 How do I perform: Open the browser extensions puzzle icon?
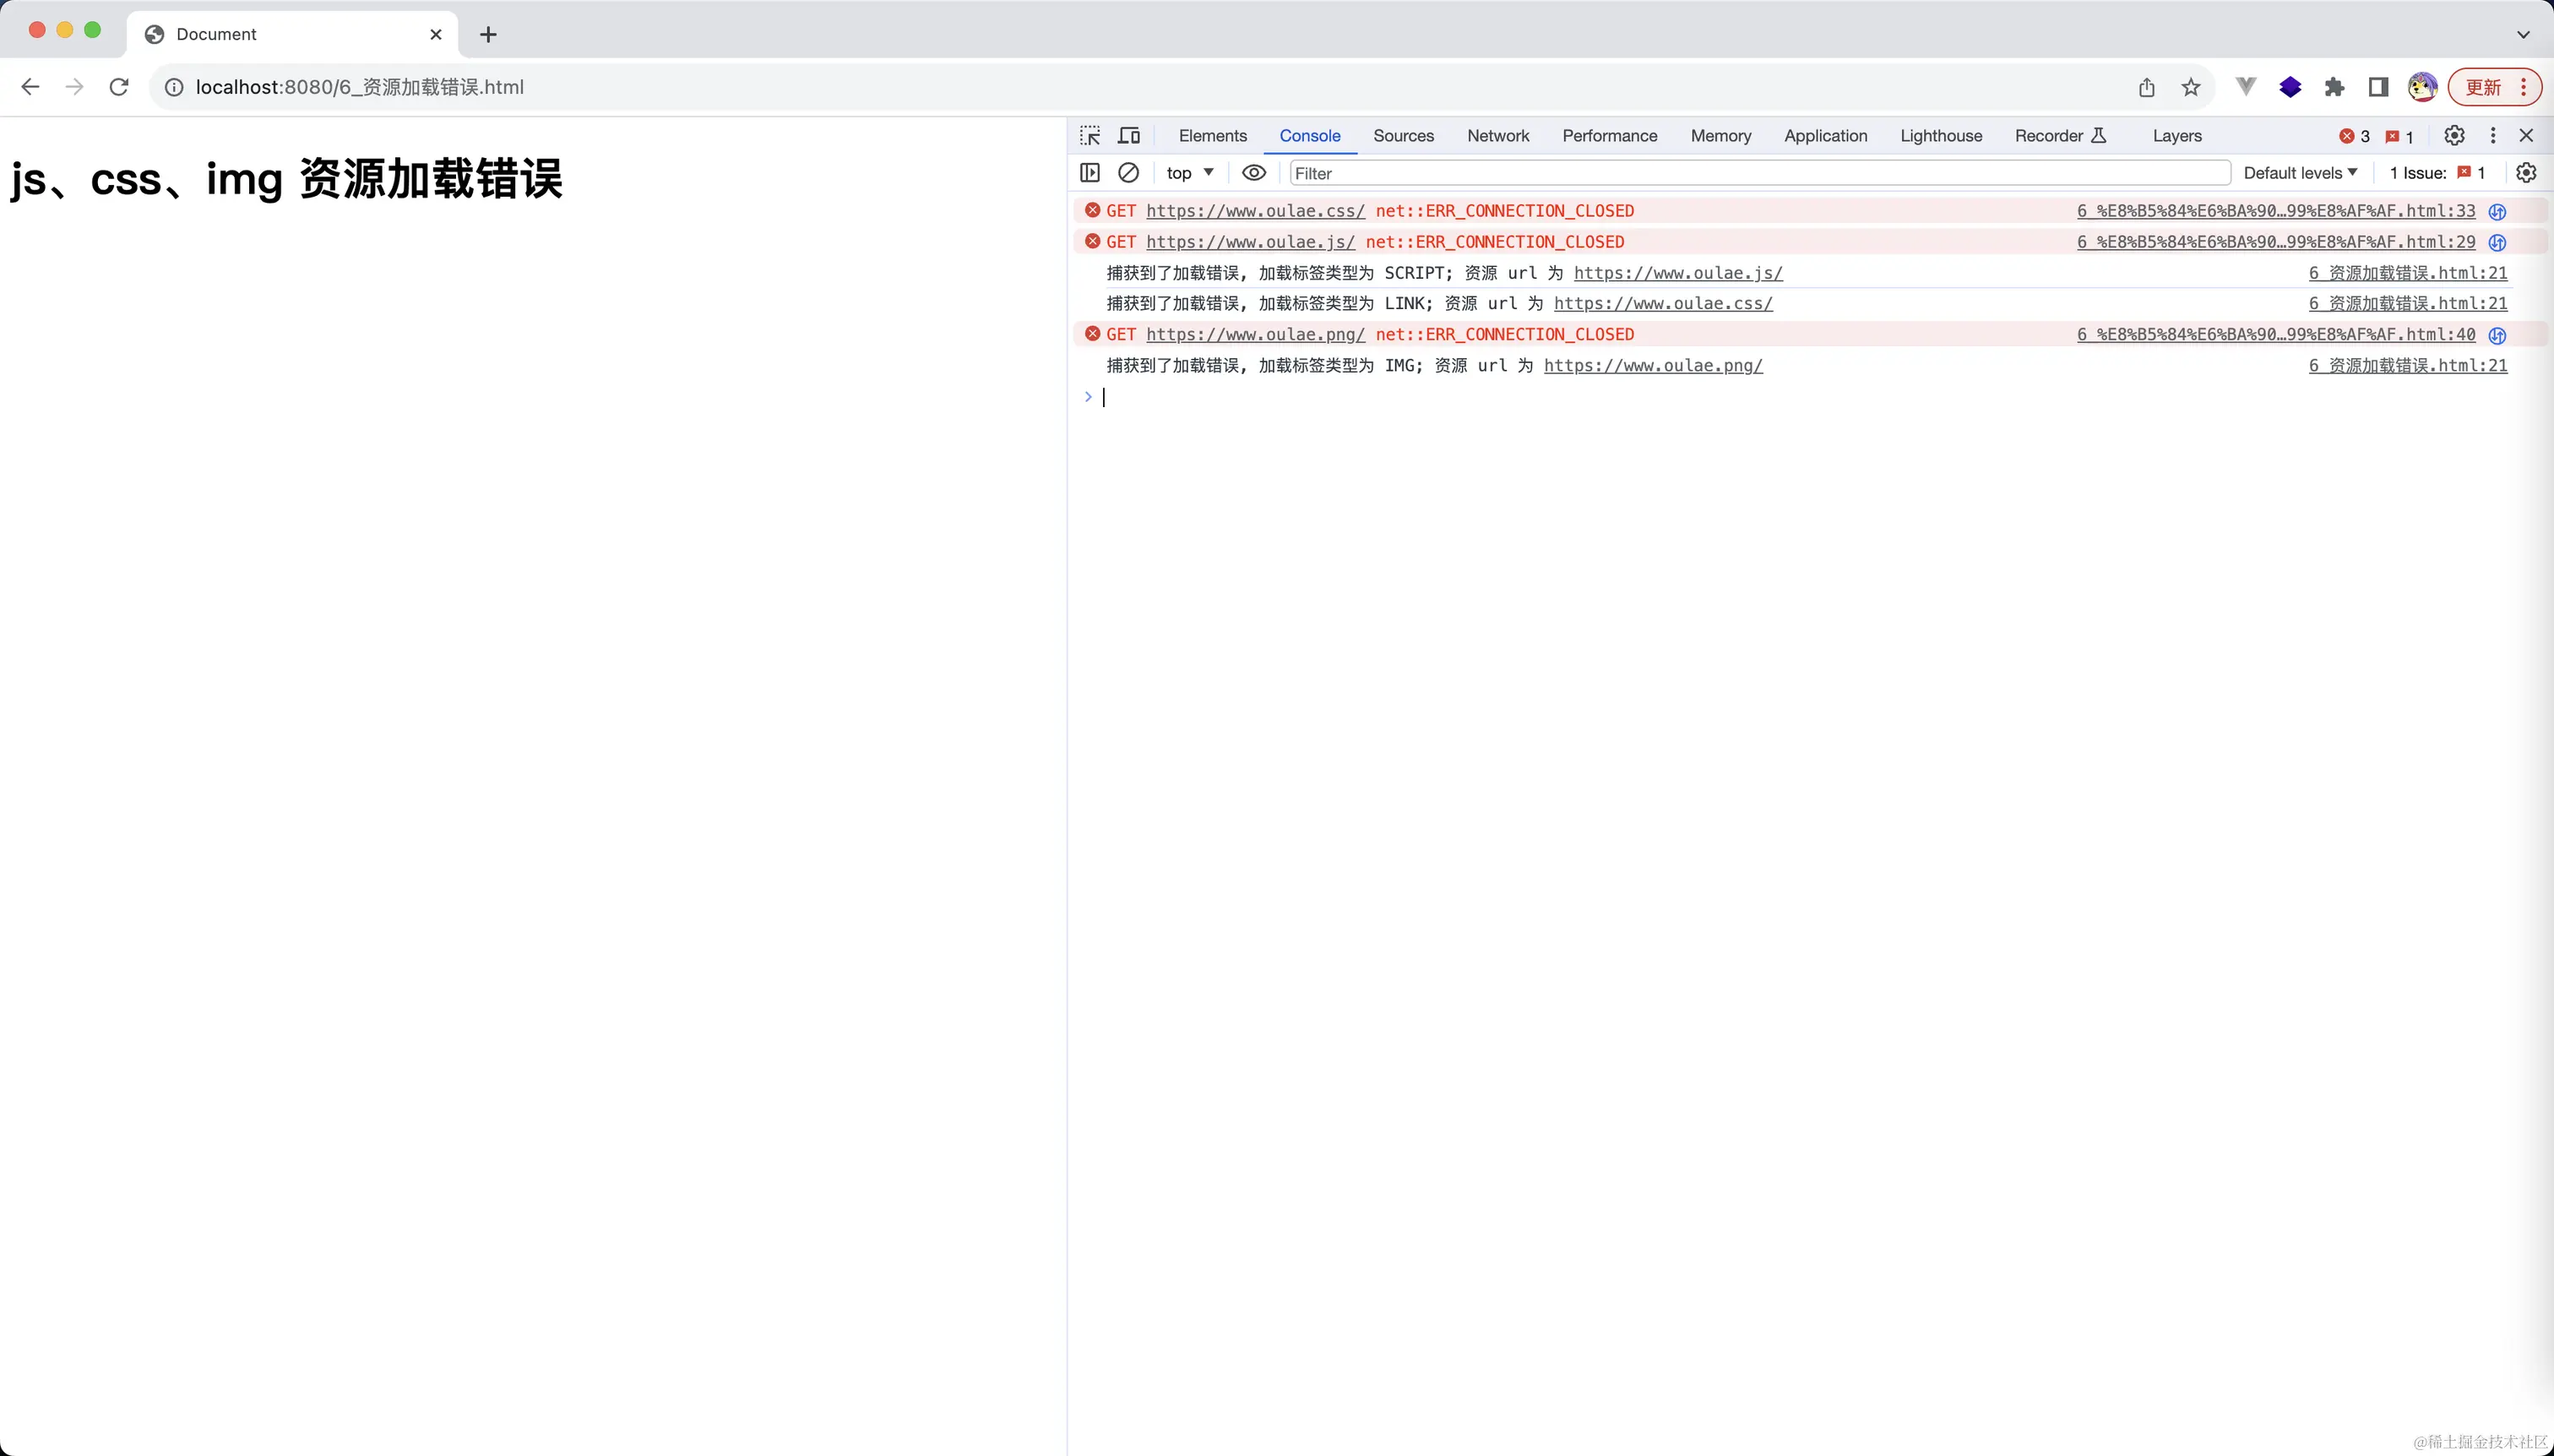[x=2334, y=87]
